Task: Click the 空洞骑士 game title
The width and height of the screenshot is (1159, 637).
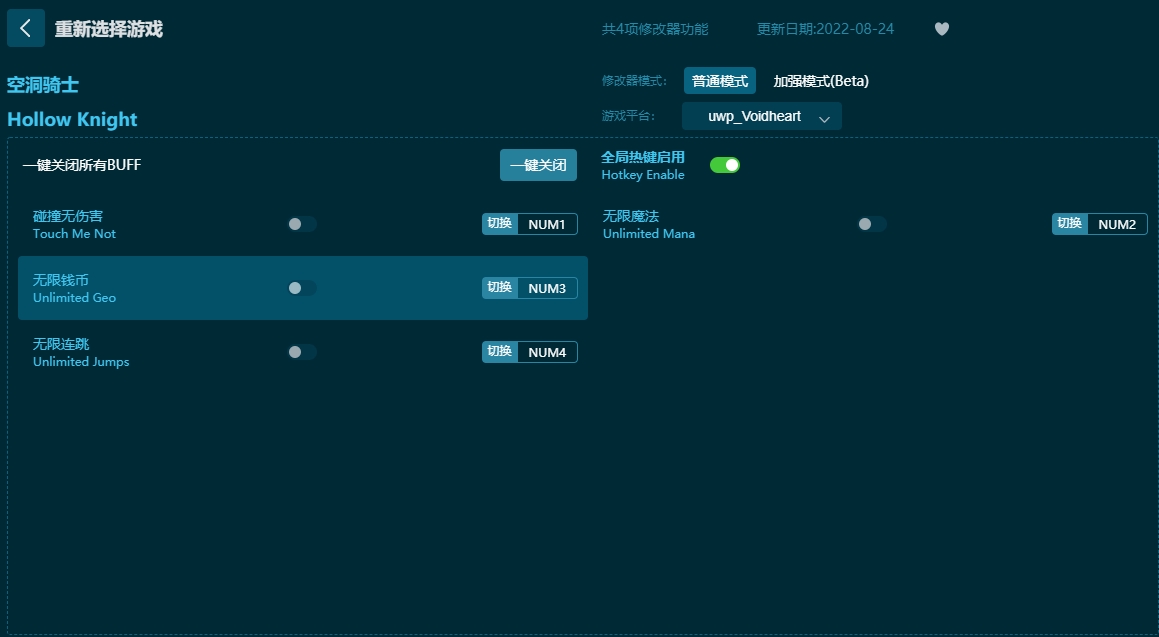Action: [x=43, y=85]
